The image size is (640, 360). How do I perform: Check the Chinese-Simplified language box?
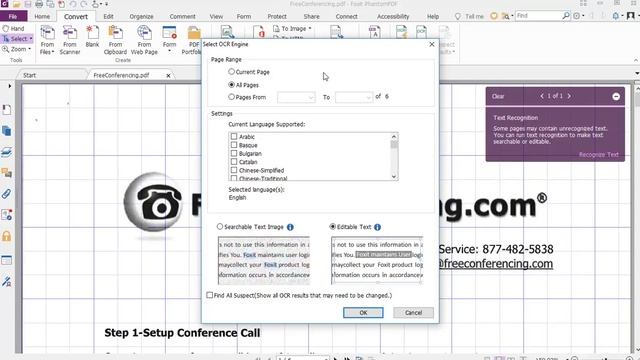point(234,170)
